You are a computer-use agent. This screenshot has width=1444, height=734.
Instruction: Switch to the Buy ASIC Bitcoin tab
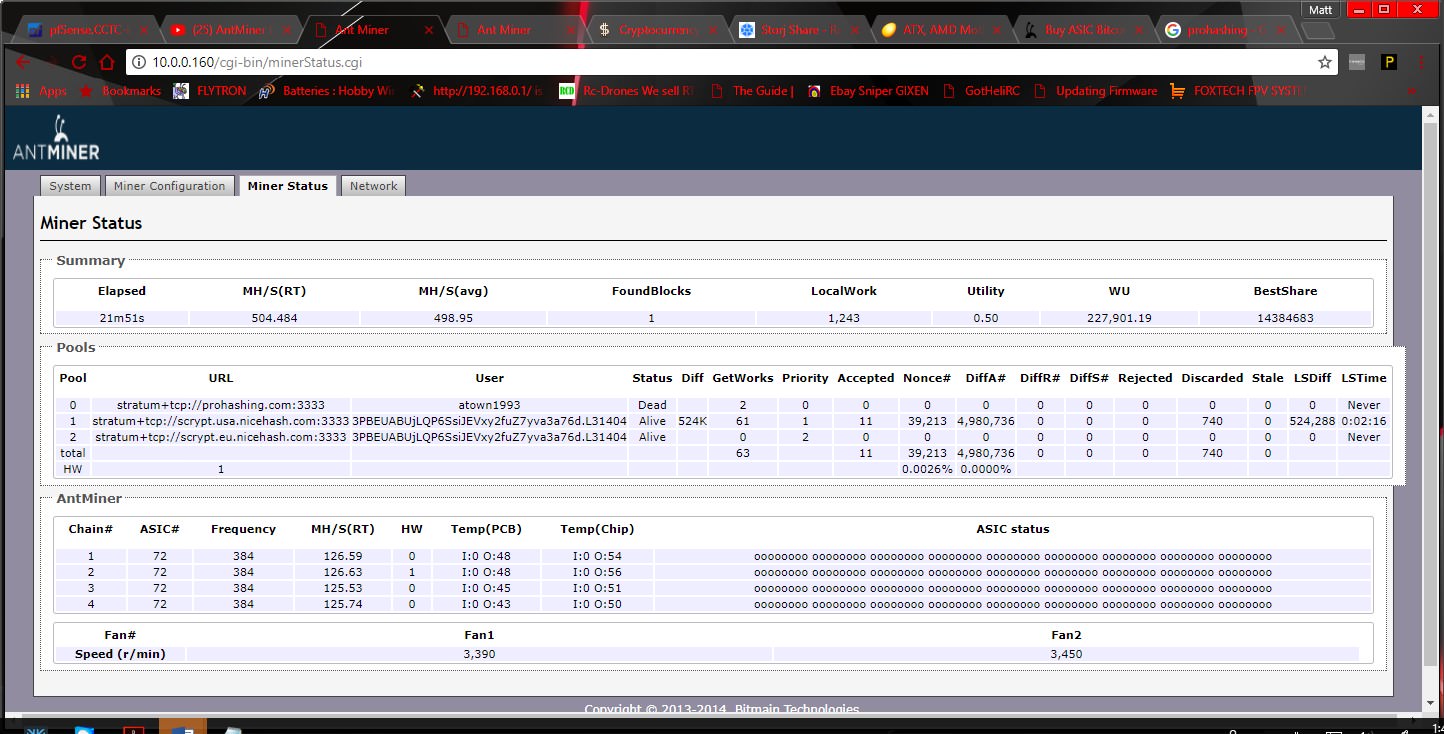(1086, 30)
